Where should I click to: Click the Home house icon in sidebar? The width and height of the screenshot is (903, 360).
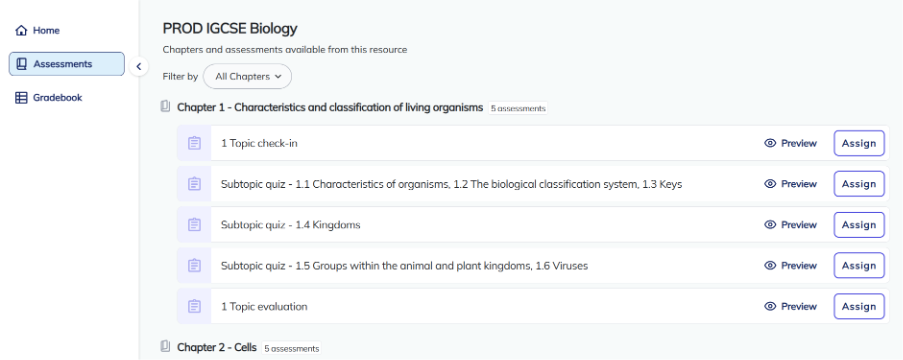21,31
